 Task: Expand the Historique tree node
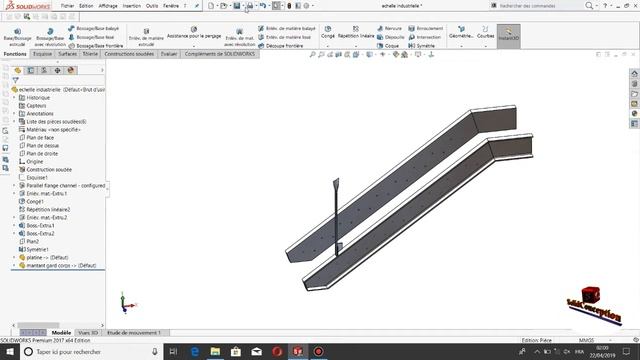click(14, 98)
